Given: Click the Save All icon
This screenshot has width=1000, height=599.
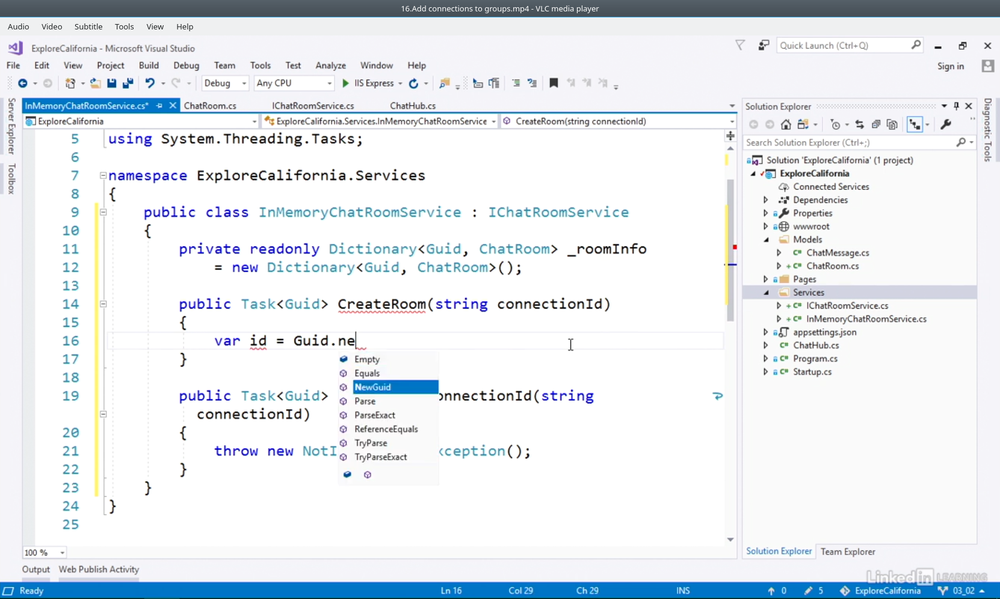Looking at the screenshot, I should (128, 84).
